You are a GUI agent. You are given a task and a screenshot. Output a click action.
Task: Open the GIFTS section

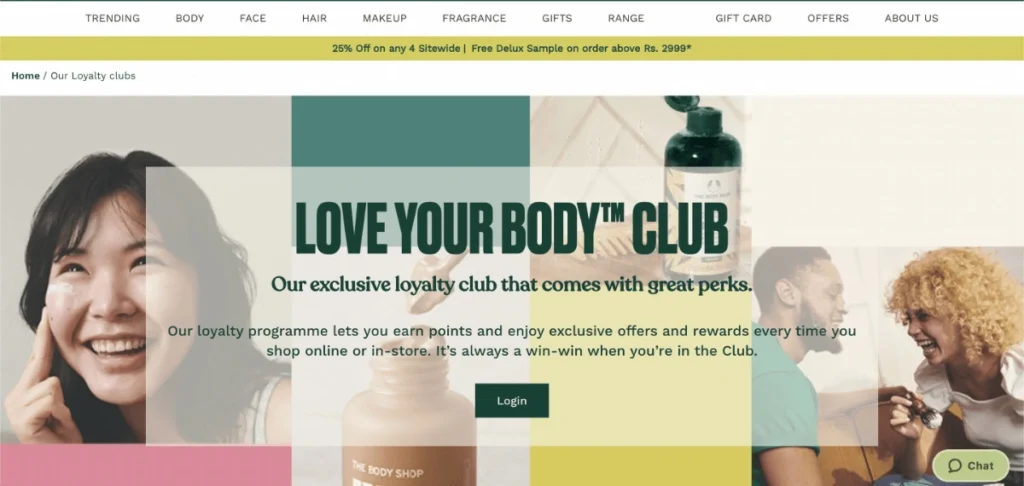point(557,18)
